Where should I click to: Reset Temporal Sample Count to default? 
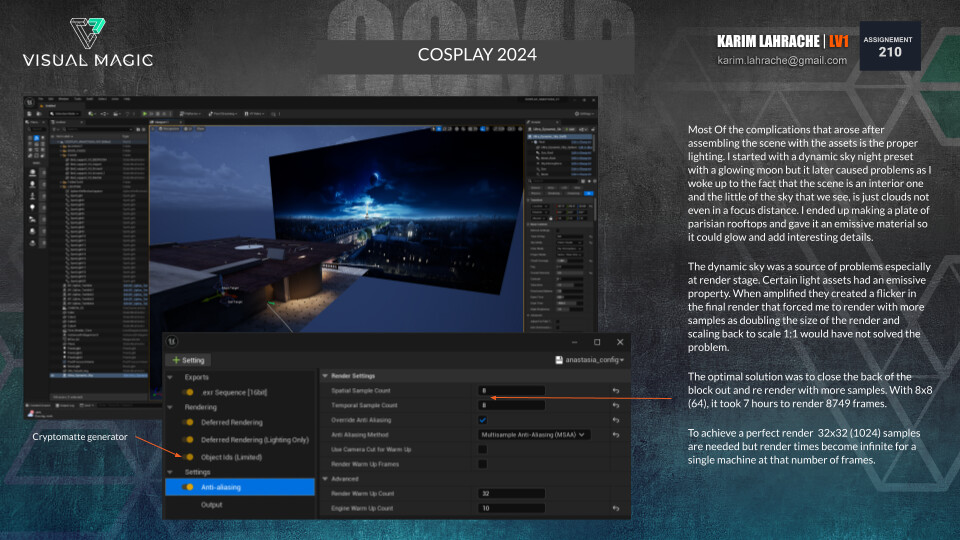(x=616, y=405)
